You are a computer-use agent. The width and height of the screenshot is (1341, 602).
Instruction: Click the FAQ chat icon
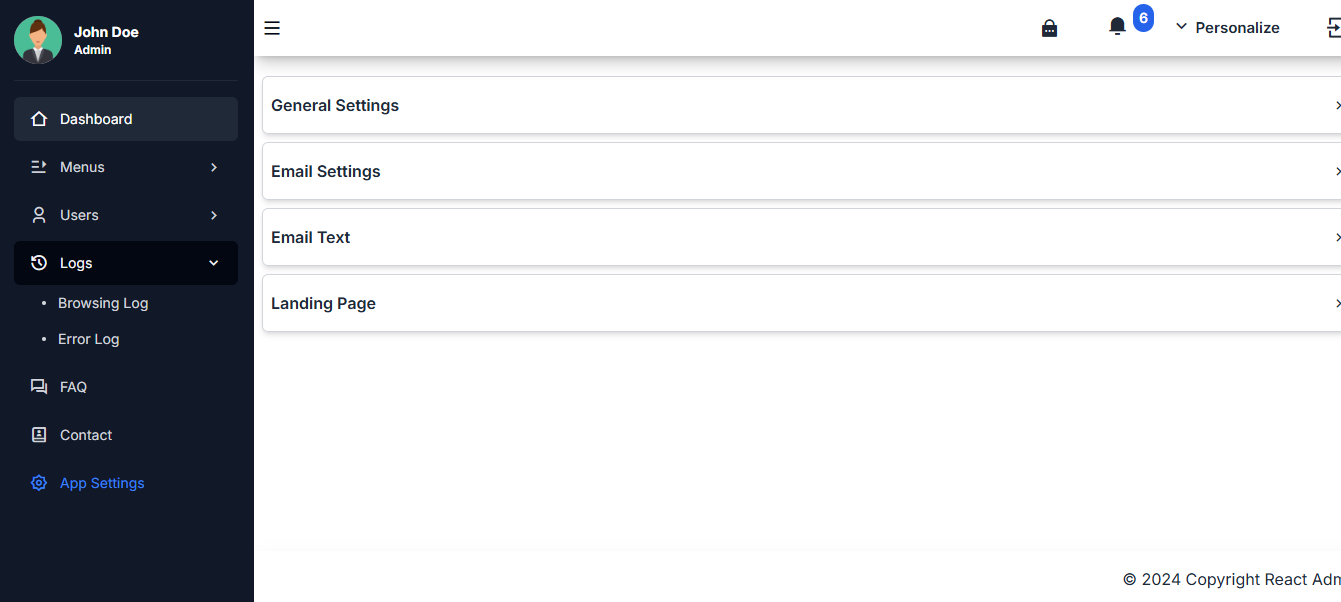coord(39,387)
